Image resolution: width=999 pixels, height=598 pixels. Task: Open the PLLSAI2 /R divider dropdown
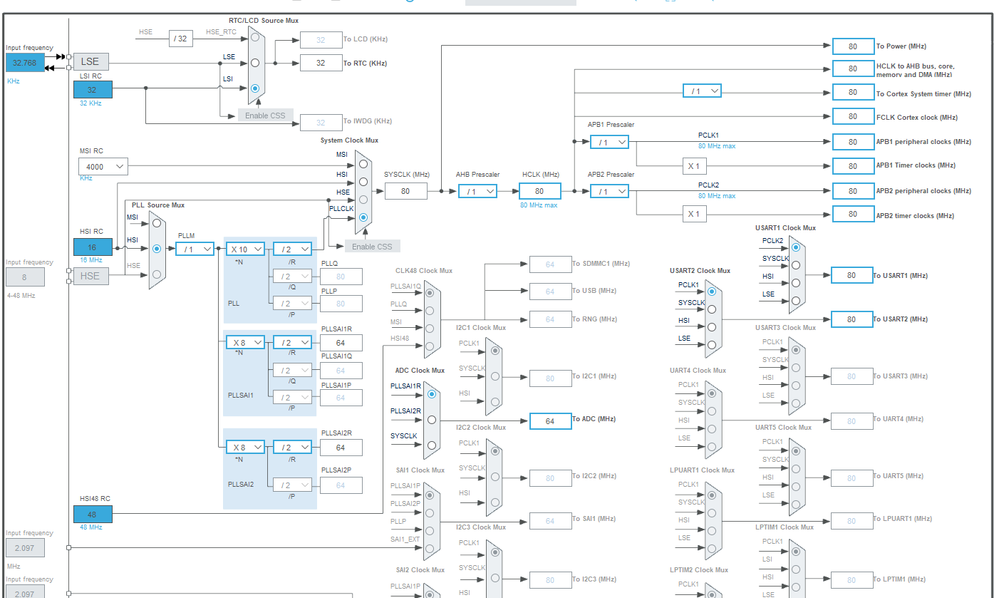pyautogui.click(x=292, y=447)
